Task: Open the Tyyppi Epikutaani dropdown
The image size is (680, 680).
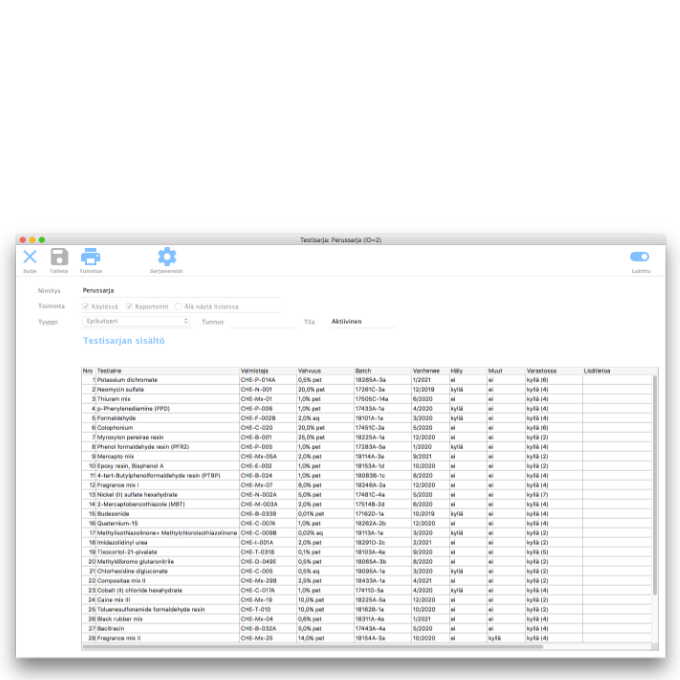Action: pyautogui.click(x=136, y=321)
